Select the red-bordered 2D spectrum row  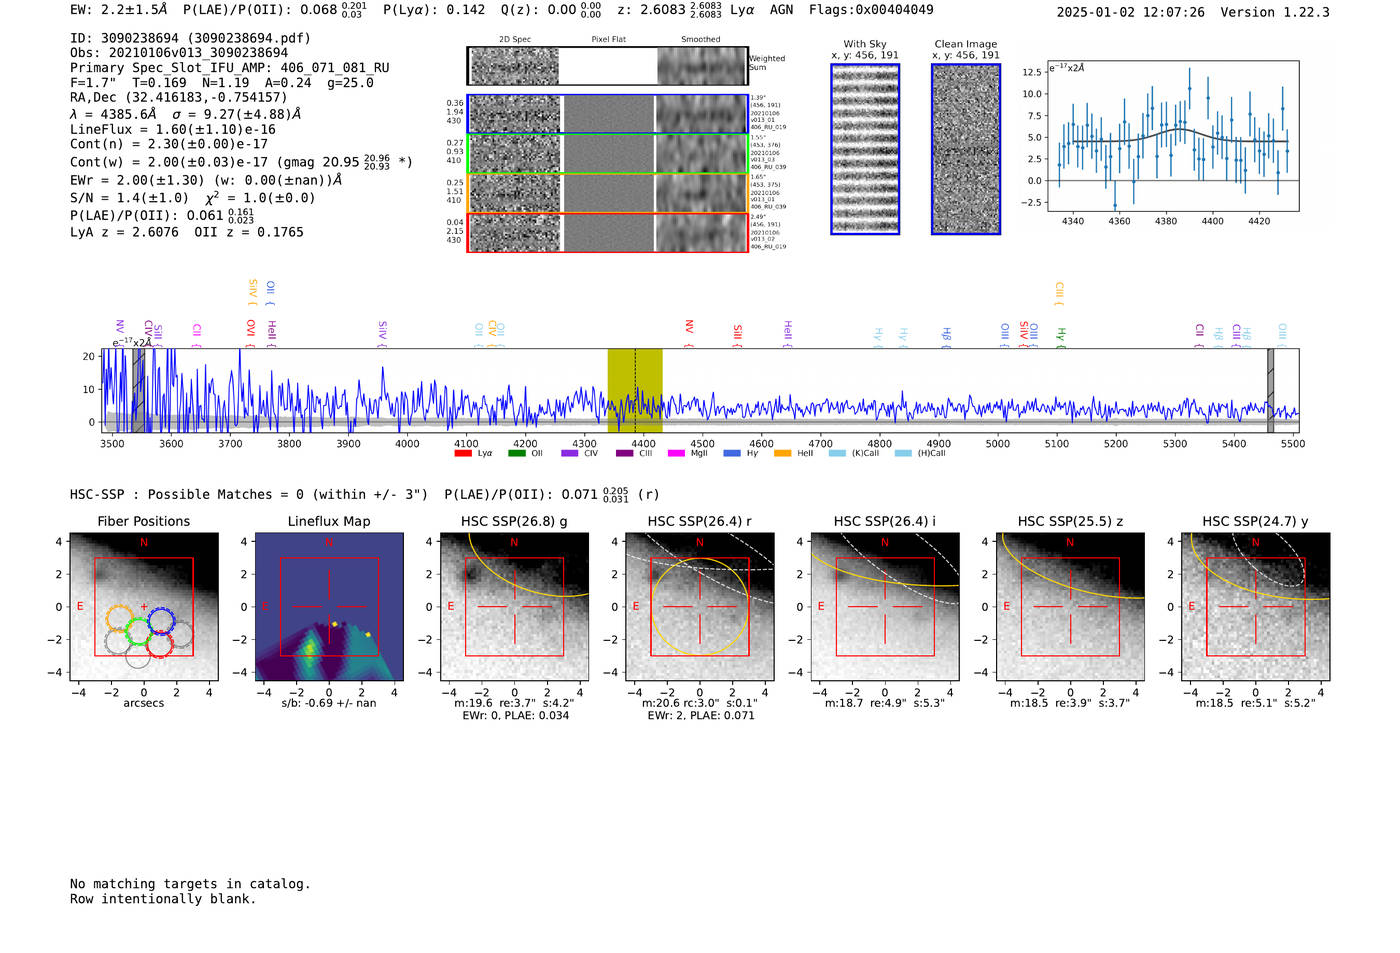[607, 232]
